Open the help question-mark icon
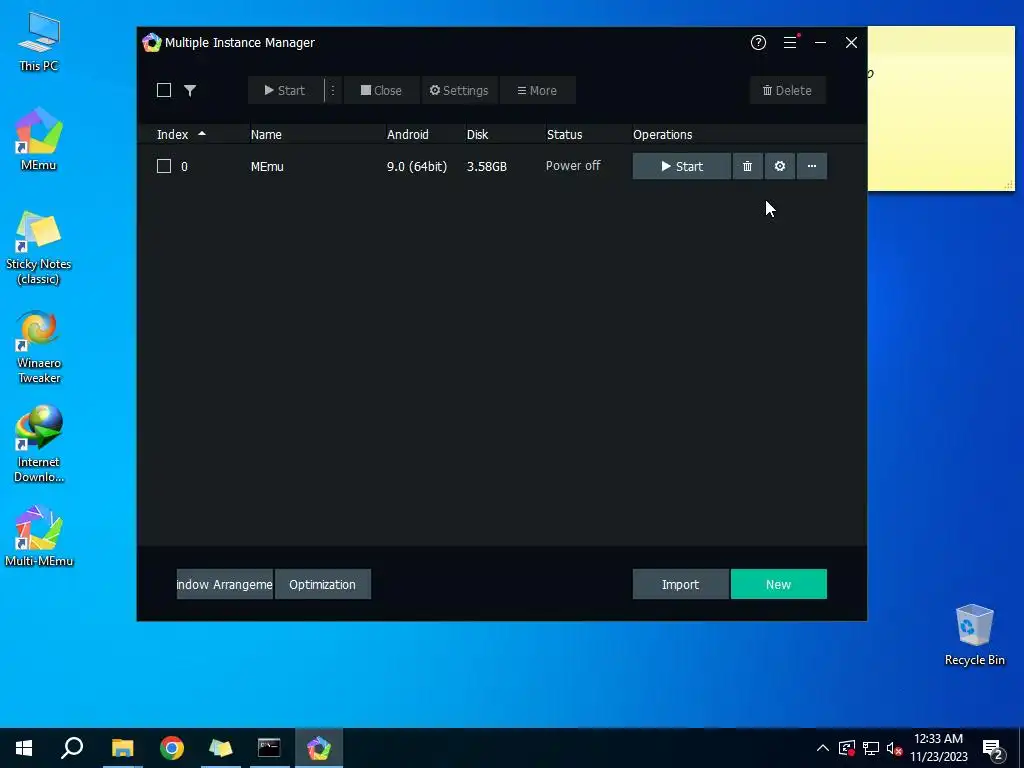This screenshot has height=768, width=1024. pyautogui.click(x=758, y=42)
